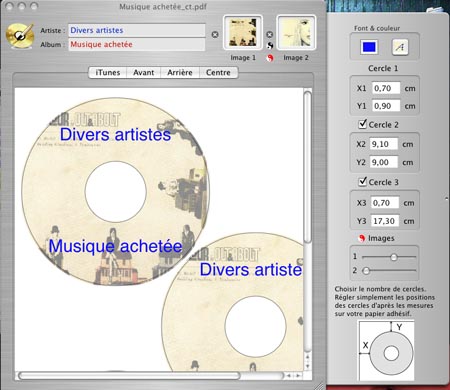Click the Images slider 1 knob
This screenshot has height=390, width=450.
pyautogui.click(x=394, y=257)
